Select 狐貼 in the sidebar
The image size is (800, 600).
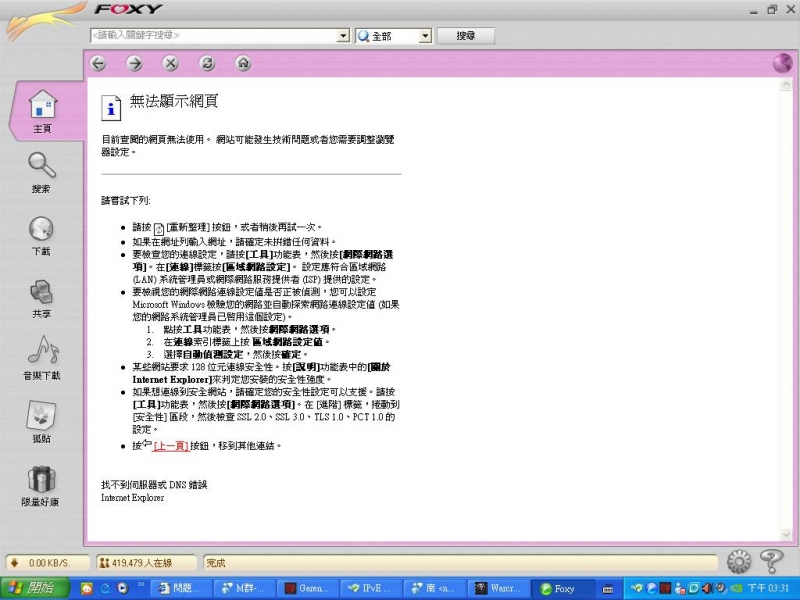[x=40, y=420]
